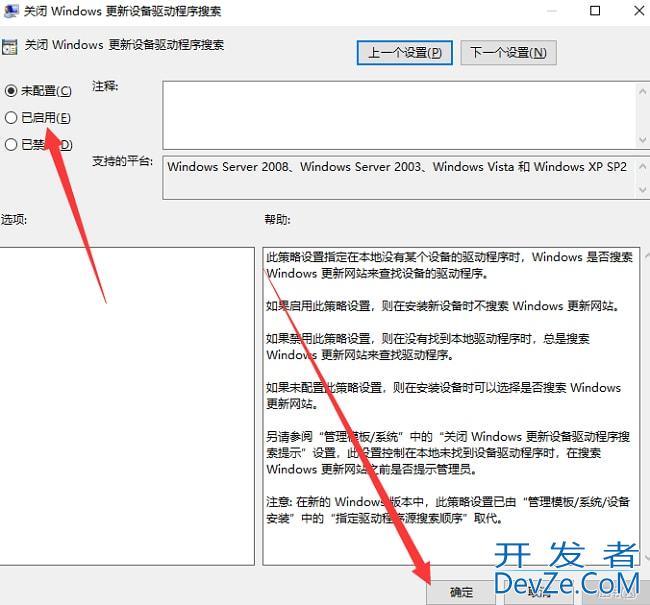Click the 取消 button
This screenshot has height=605, width=650.
(539, 593)
